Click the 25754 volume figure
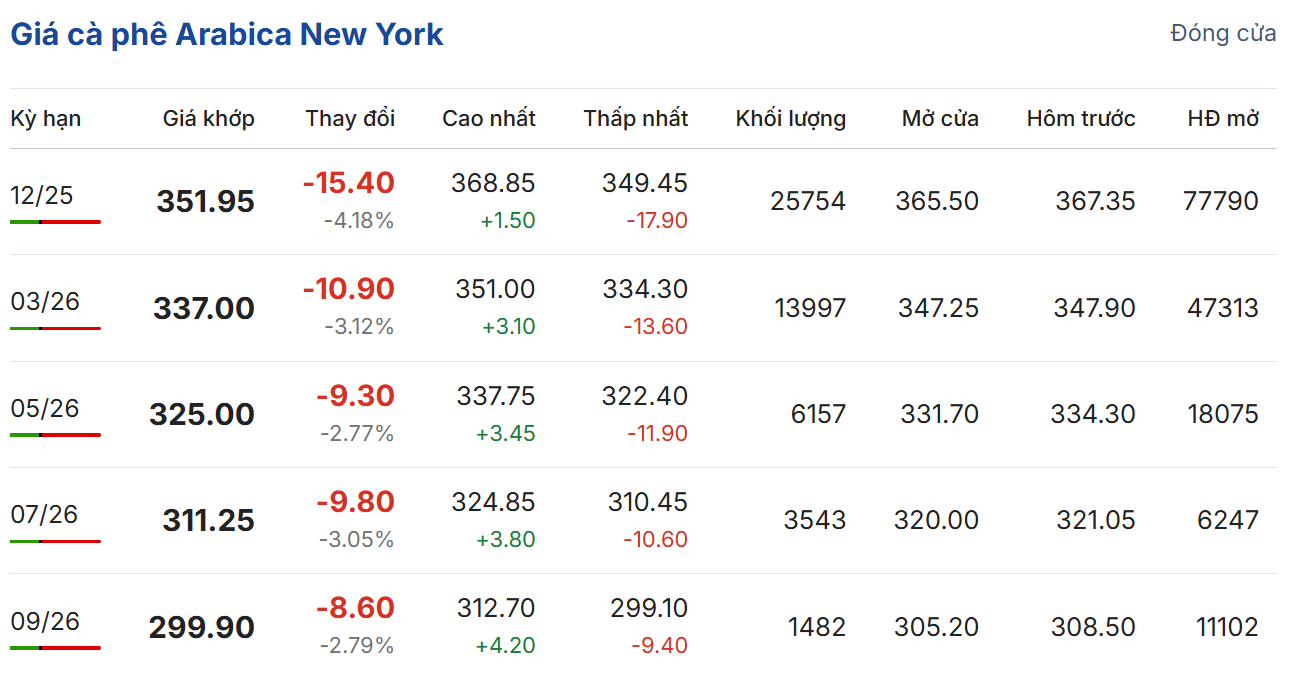 coord(807,201)
